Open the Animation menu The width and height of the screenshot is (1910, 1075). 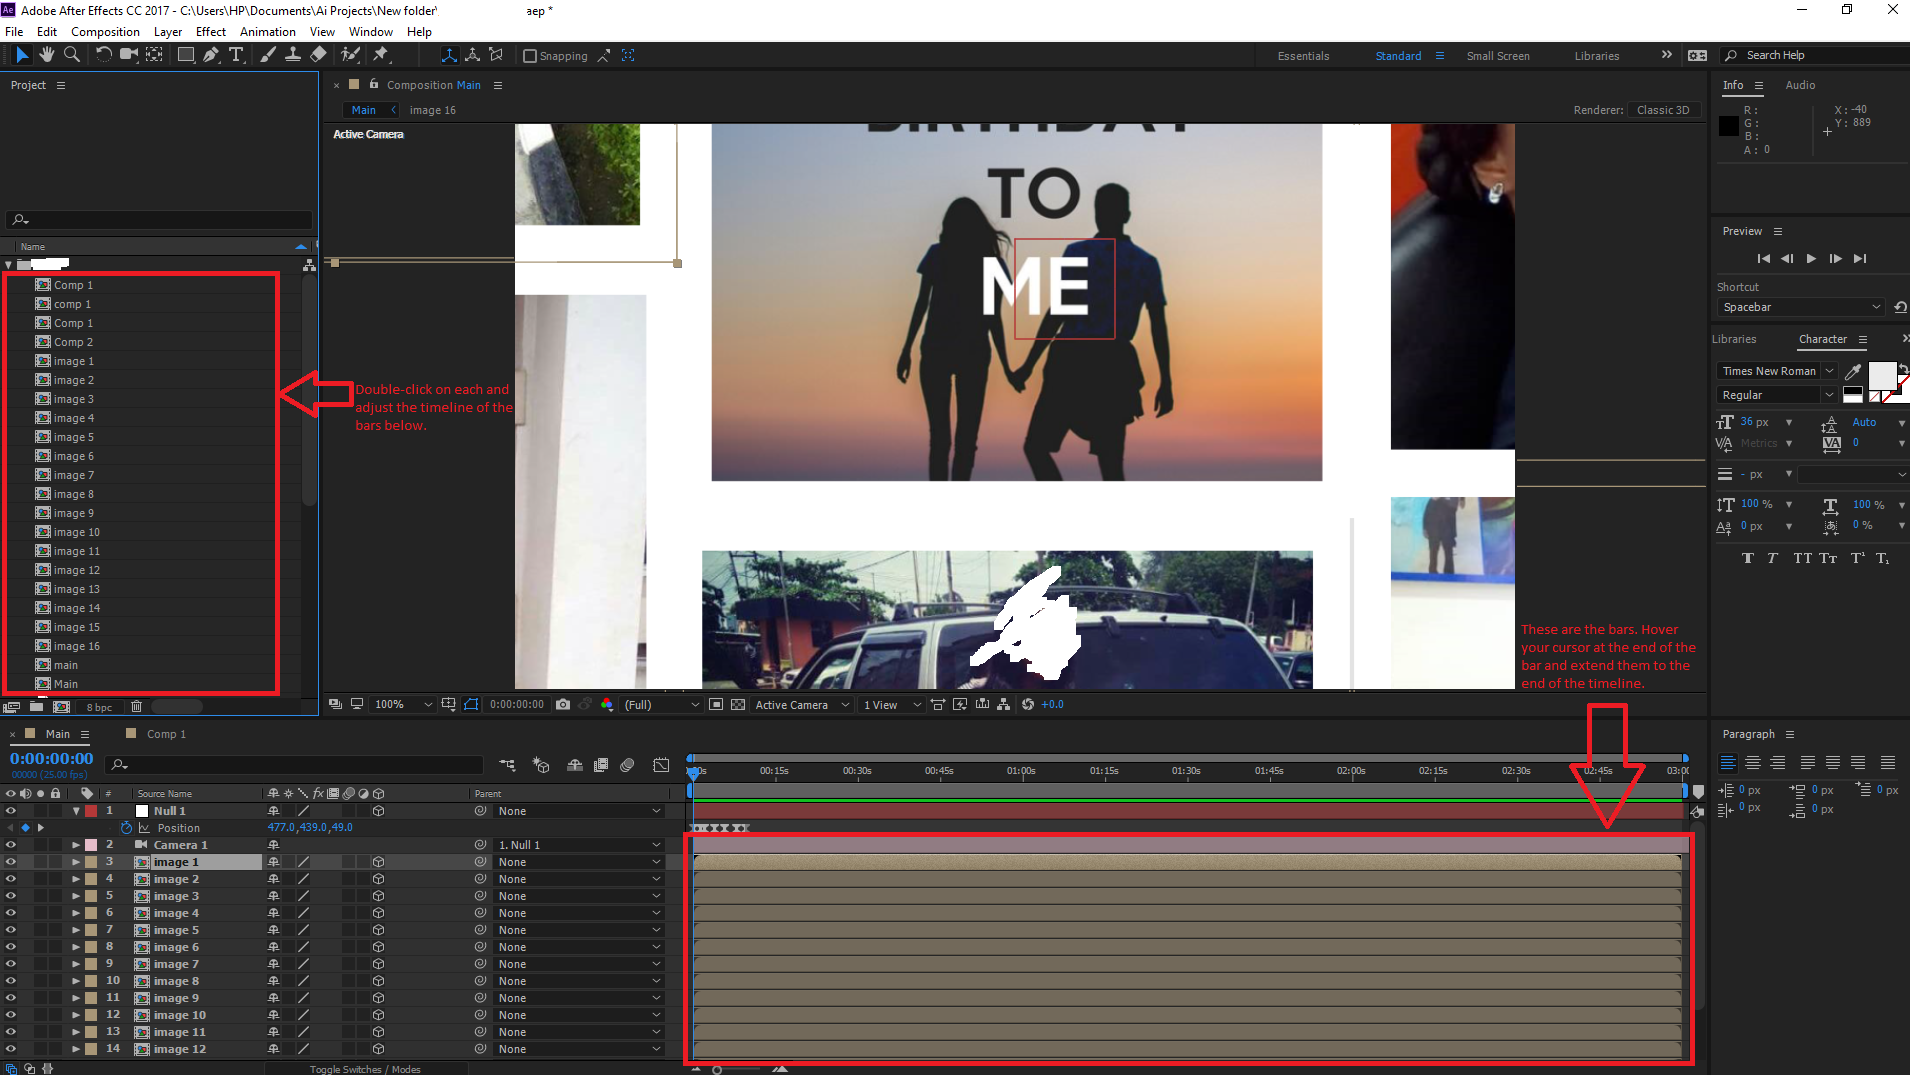click(x=268, y=32)
